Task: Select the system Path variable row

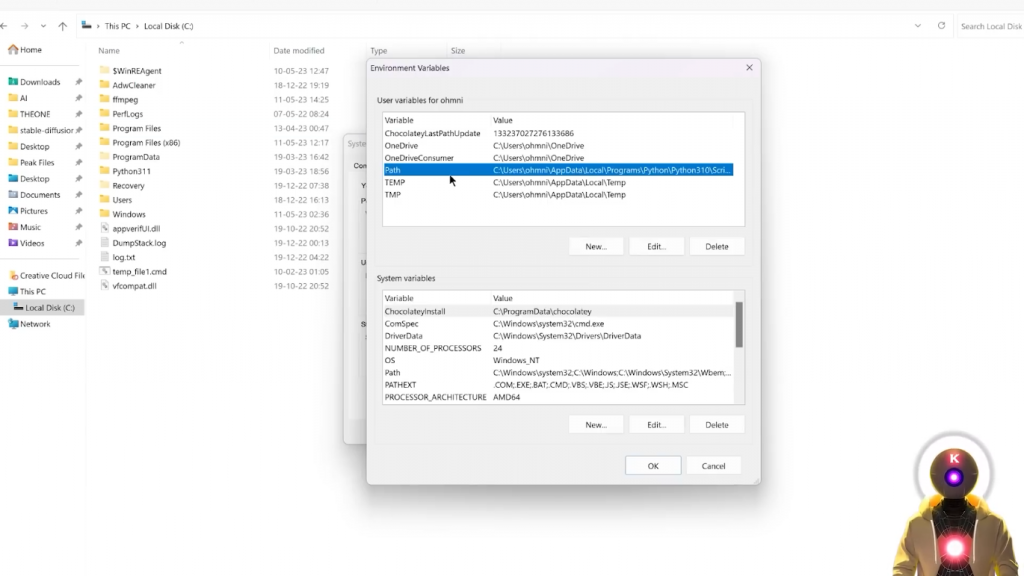Action: (558, 373)
